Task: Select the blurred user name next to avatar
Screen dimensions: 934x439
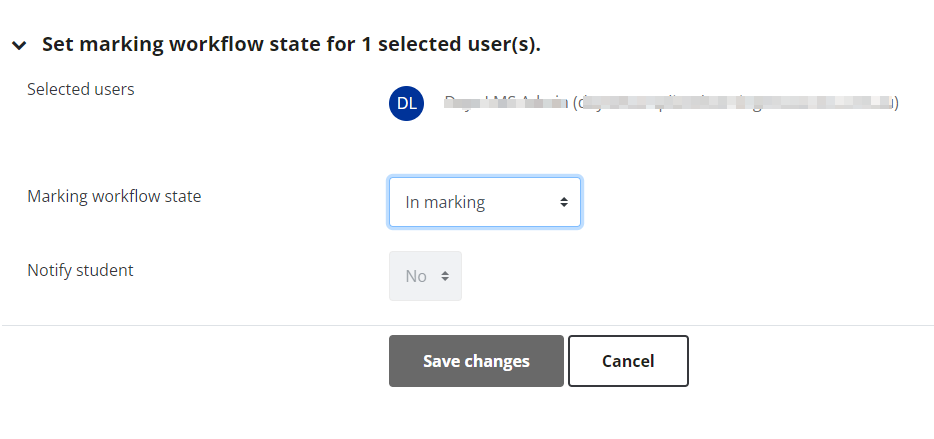Action: (x=506, y=102)
